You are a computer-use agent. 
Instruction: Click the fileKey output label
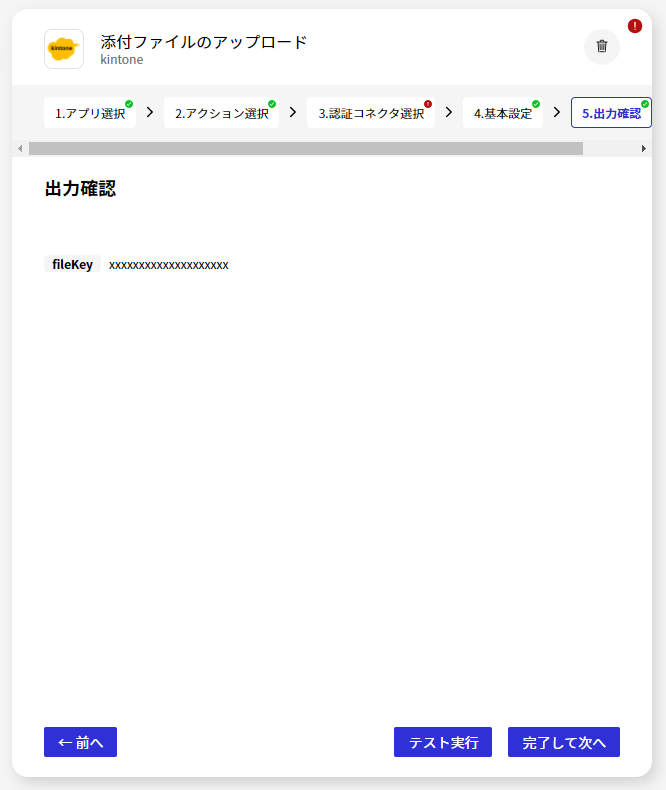(72, 265)
